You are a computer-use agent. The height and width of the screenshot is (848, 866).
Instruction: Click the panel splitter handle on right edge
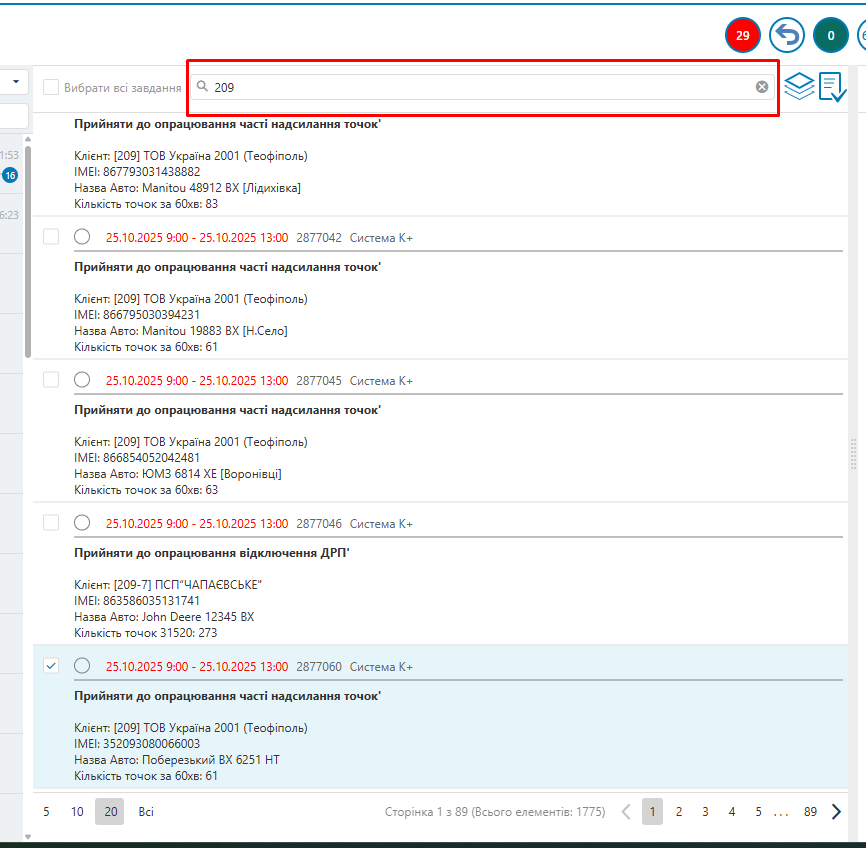coord(853,454)
